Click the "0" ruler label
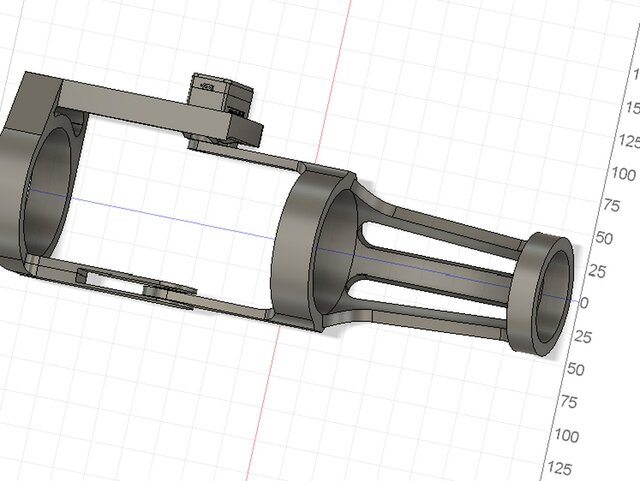640x481 pixels. (584, 303)
